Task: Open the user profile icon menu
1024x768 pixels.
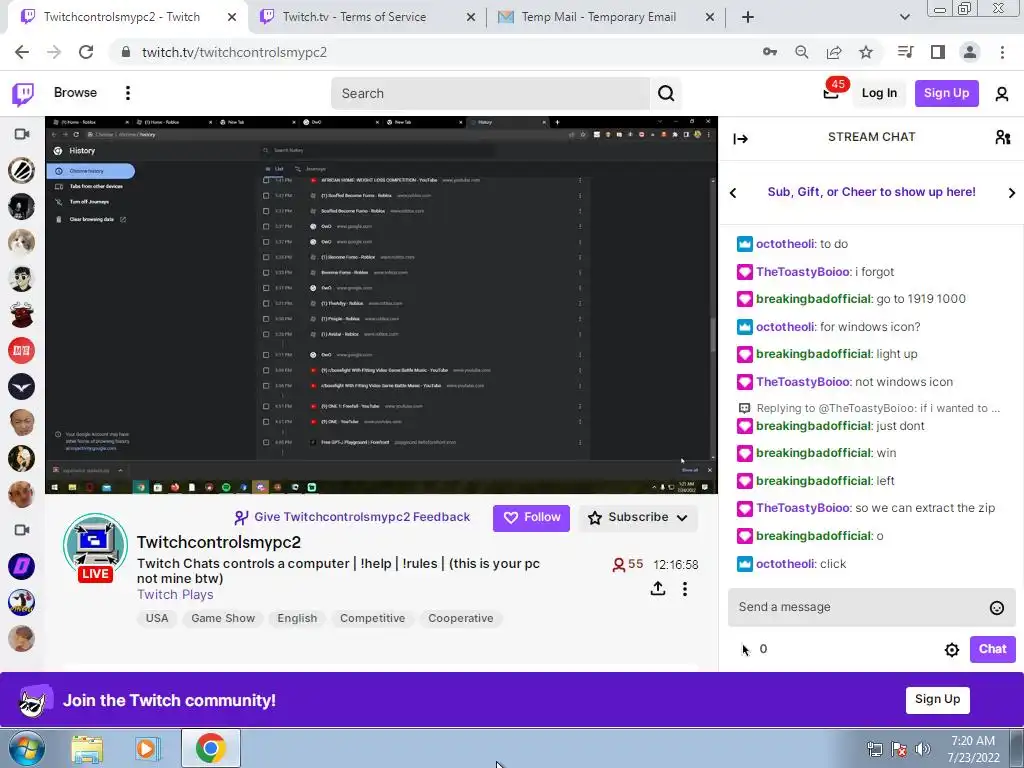Action: [1002, 93]
